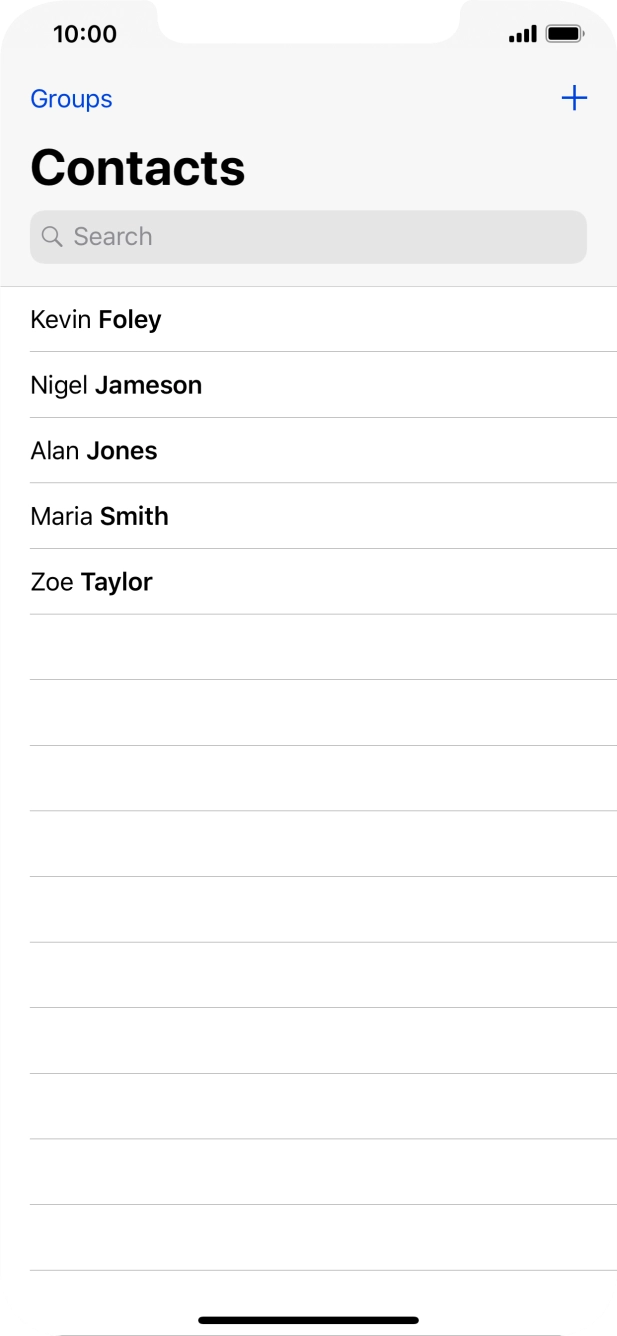This screenshot has height=1336, width=617.
Task: Open the Groups link
Action: tap(71, 99)
